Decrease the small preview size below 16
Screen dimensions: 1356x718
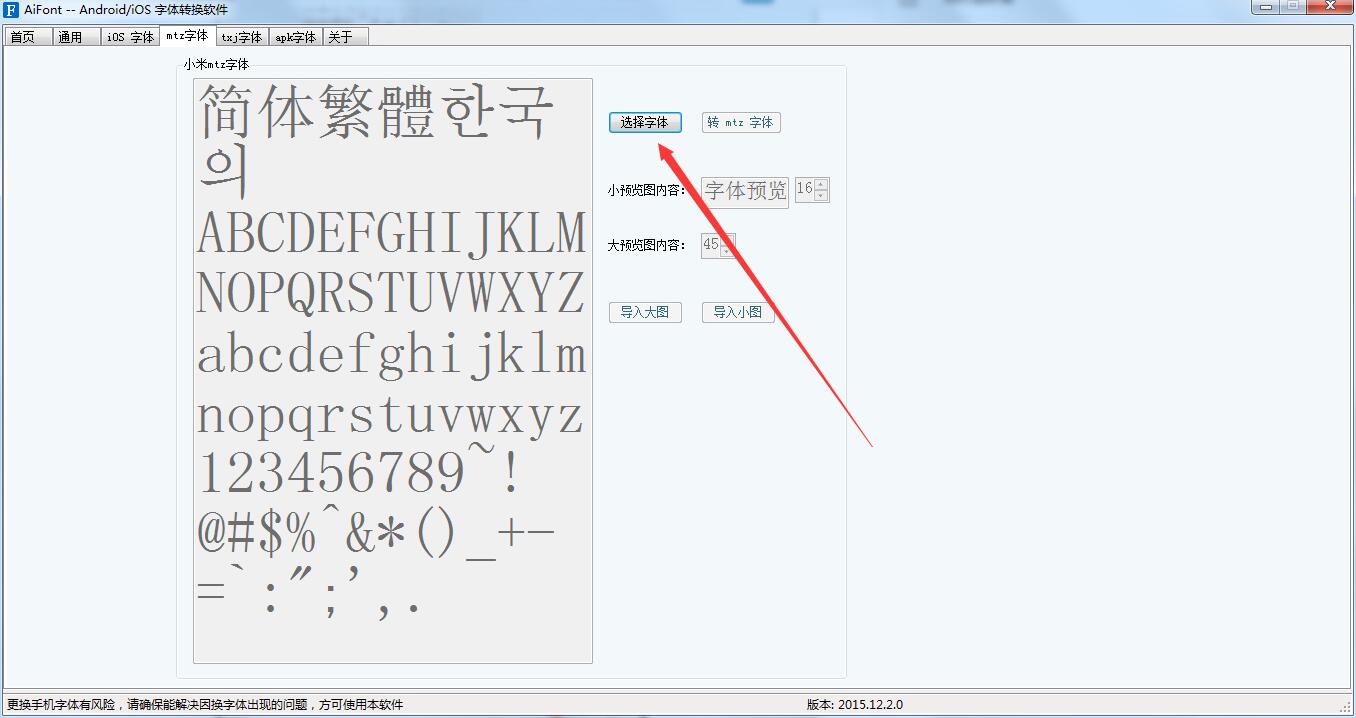pos(821,194)
